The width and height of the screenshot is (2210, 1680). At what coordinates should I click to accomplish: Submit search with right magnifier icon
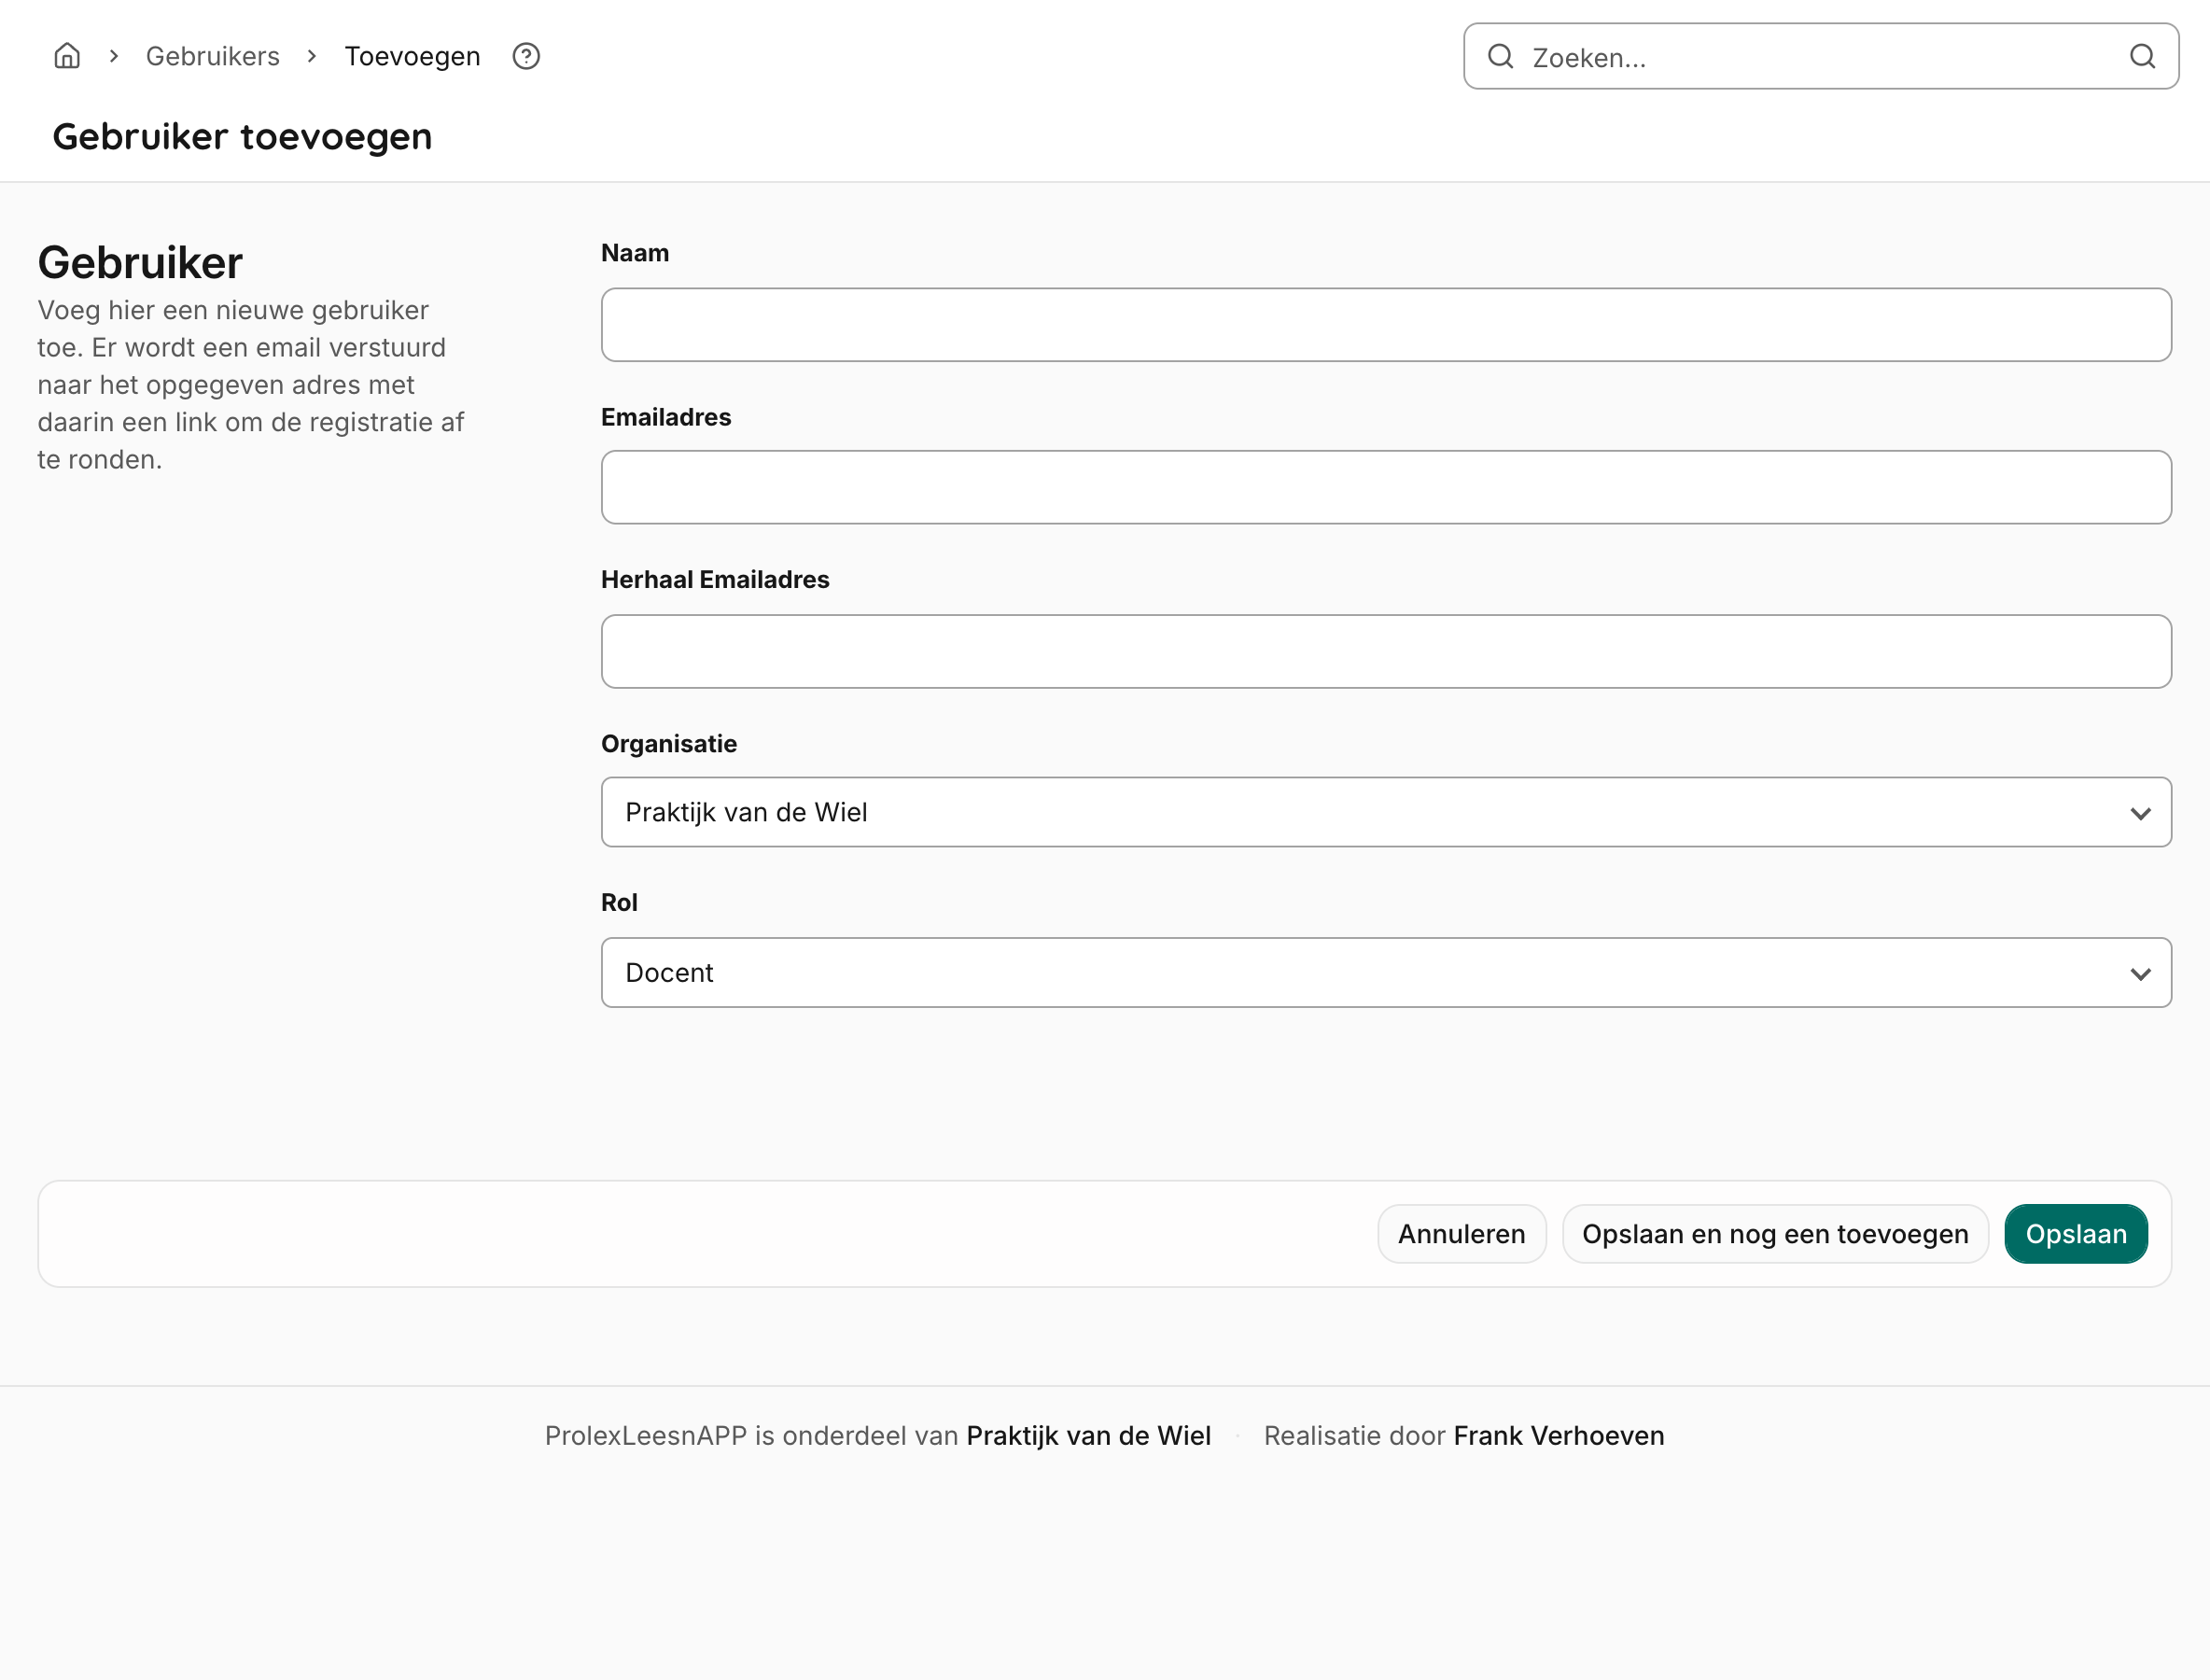[x=2142, y=56]
